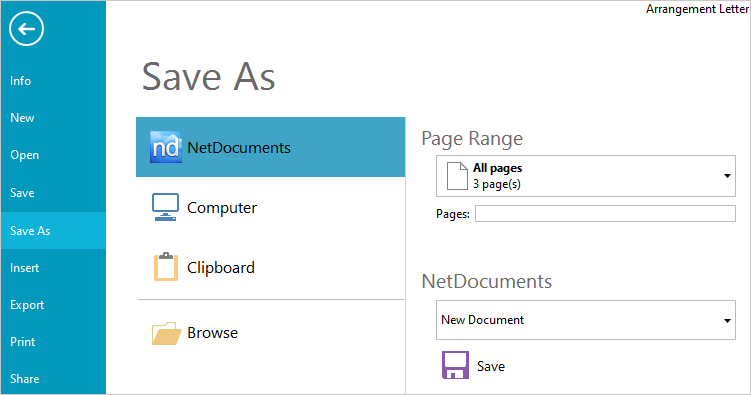Select NetDocuments as save location
751x395 pixels.
tap(271, 147)
